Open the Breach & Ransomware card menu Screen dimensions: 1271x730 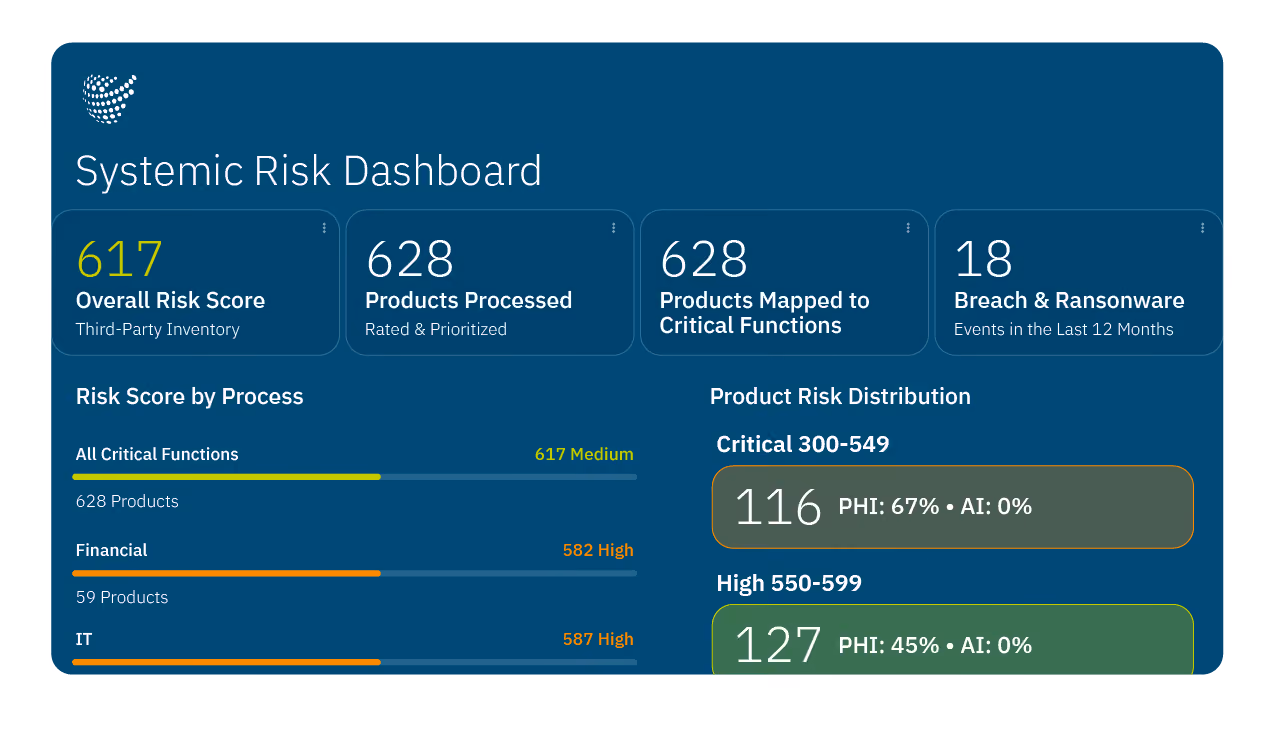pos(1202,228)
